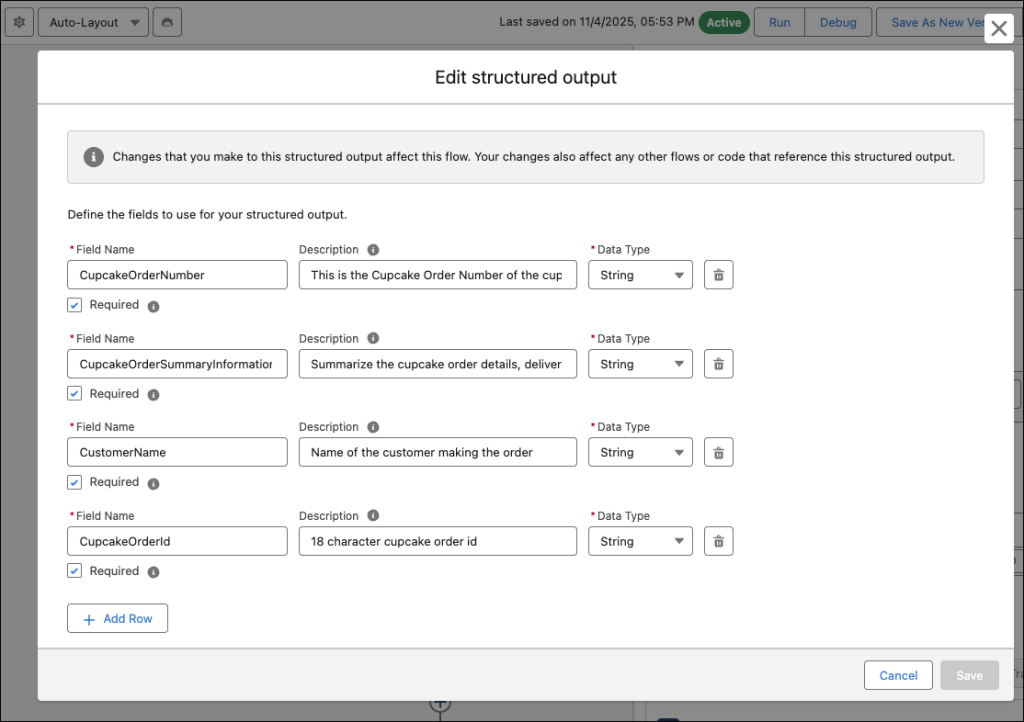Uncheck Required for CupcakeOrderNumber
The width and height of the screenshot is (1024, 722).
point(74,304)
